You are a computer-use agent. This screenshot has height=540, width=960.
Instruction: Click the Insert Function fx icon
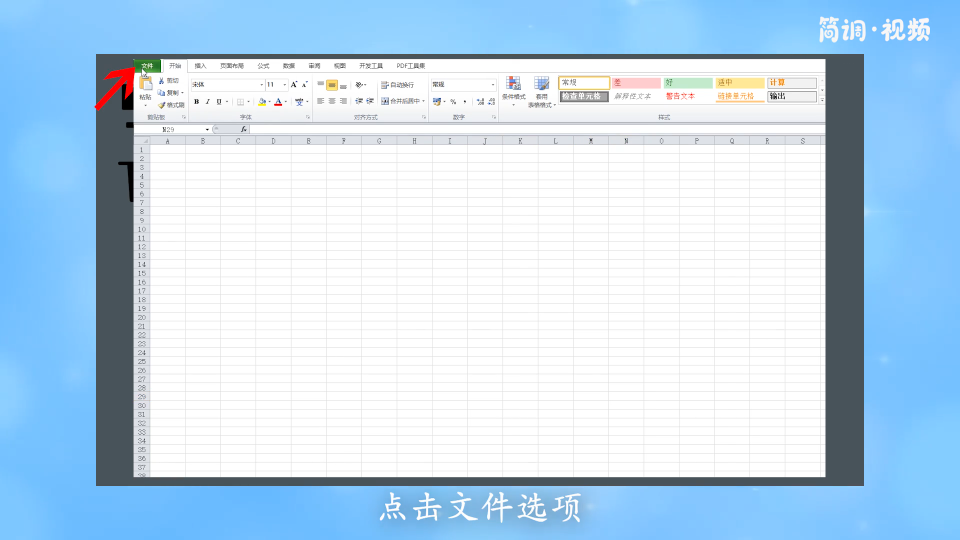(x=243, y=129)
